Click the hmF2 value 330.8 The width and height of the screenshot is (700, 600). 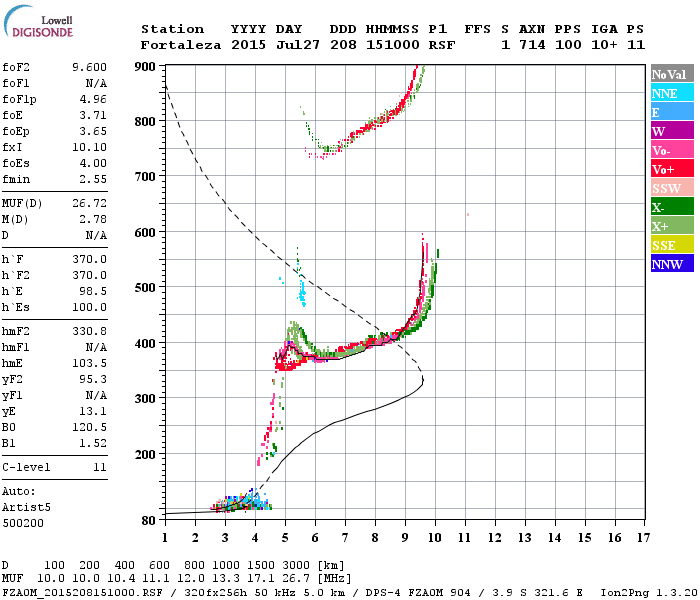point(89,331)
